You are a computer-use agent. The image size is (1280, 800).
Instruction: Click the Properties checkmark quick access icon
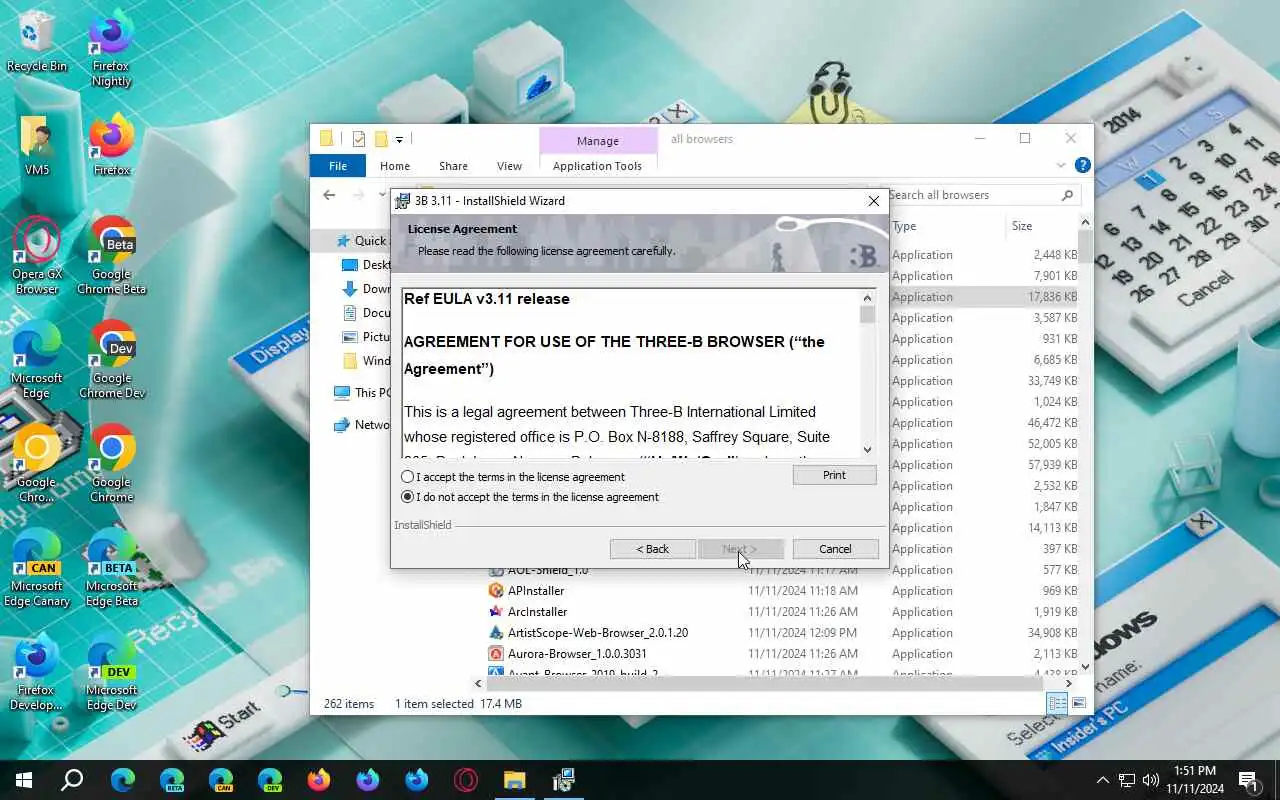(x=358, y=139)
